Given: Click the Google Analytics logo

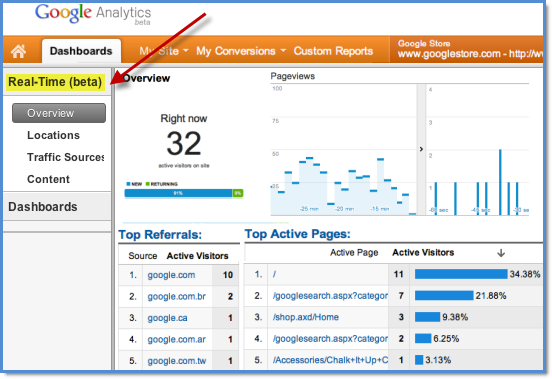Looking at the screenshot, I should point(93,14).
